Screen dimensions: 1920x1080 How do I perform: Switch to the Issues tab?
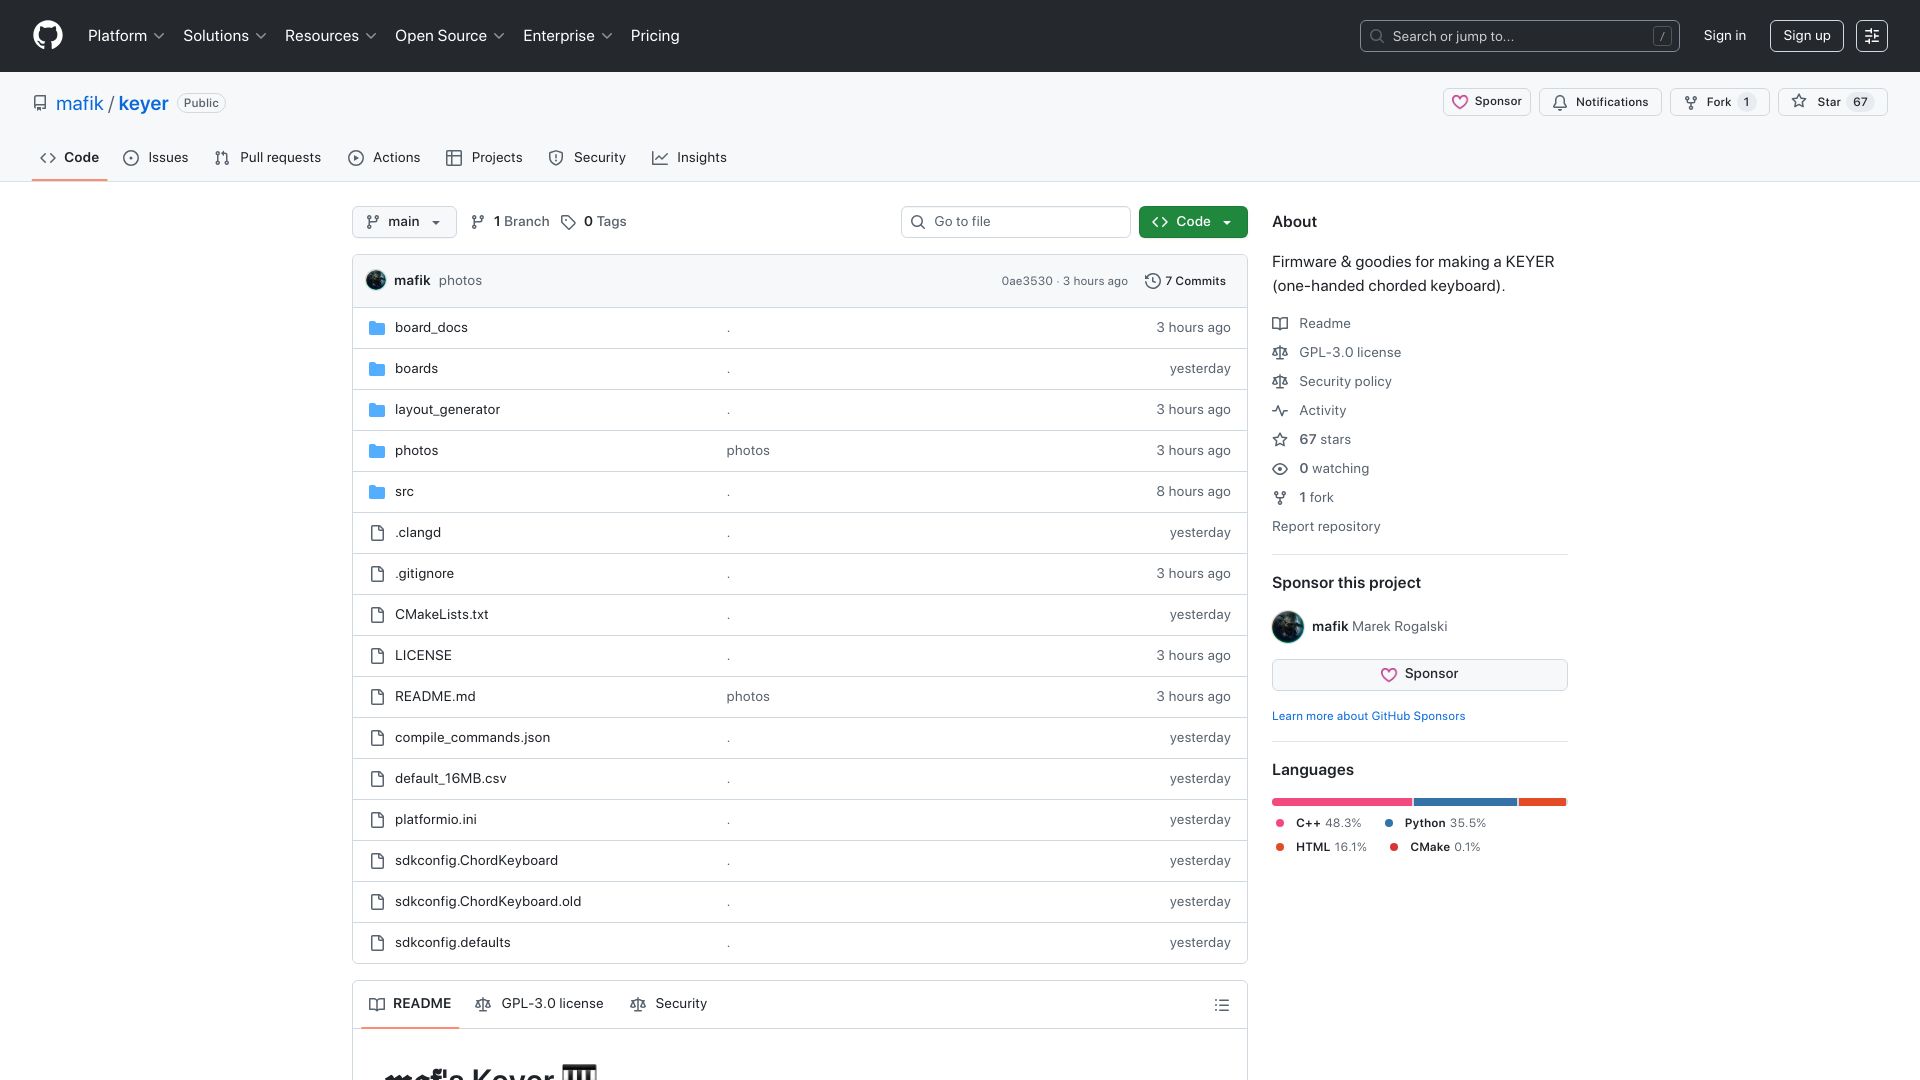(x=156, y=158)
